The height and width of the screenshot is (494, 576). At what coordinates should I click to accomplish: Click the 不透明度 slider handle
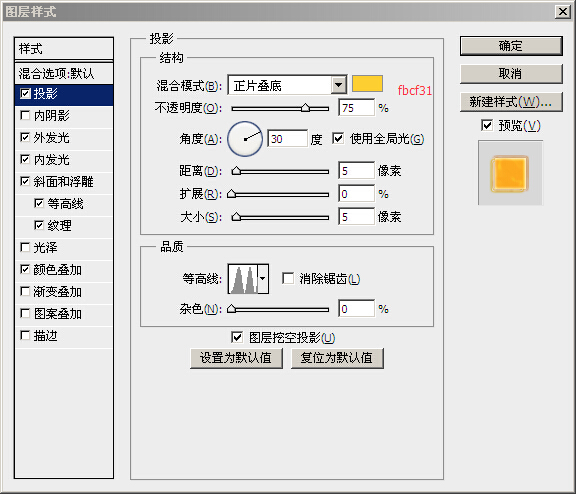coord(305,108)
